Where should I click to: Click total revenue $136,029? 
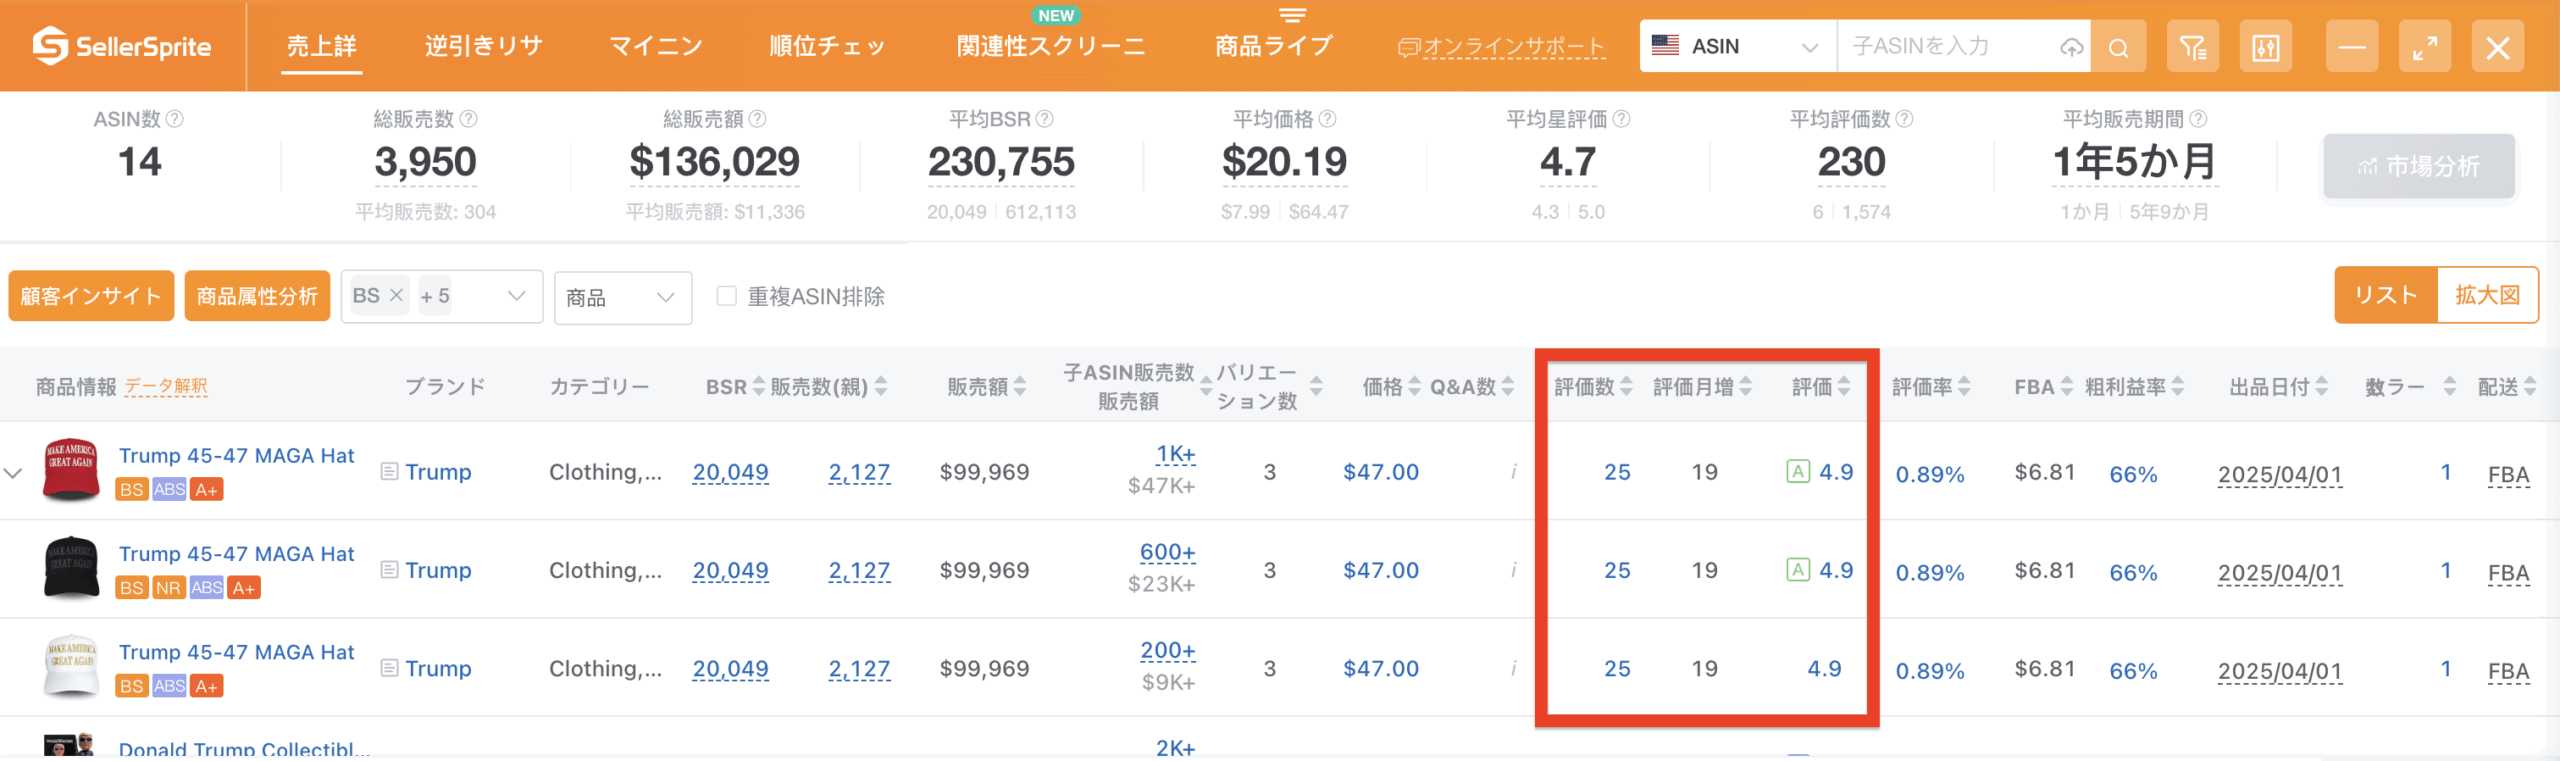click(715, 162)
